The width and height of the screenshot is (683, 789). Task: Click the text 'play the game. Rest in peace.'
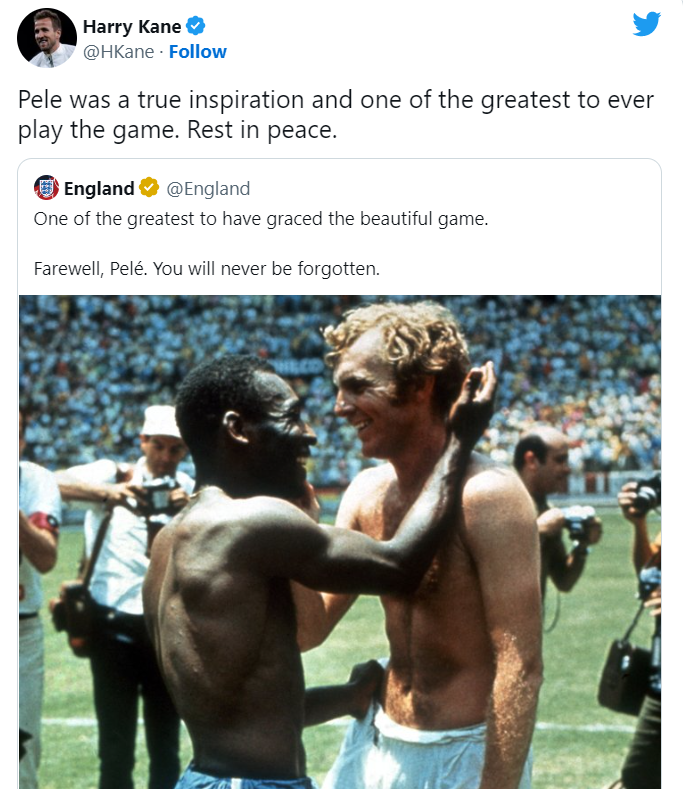[177, 130]
